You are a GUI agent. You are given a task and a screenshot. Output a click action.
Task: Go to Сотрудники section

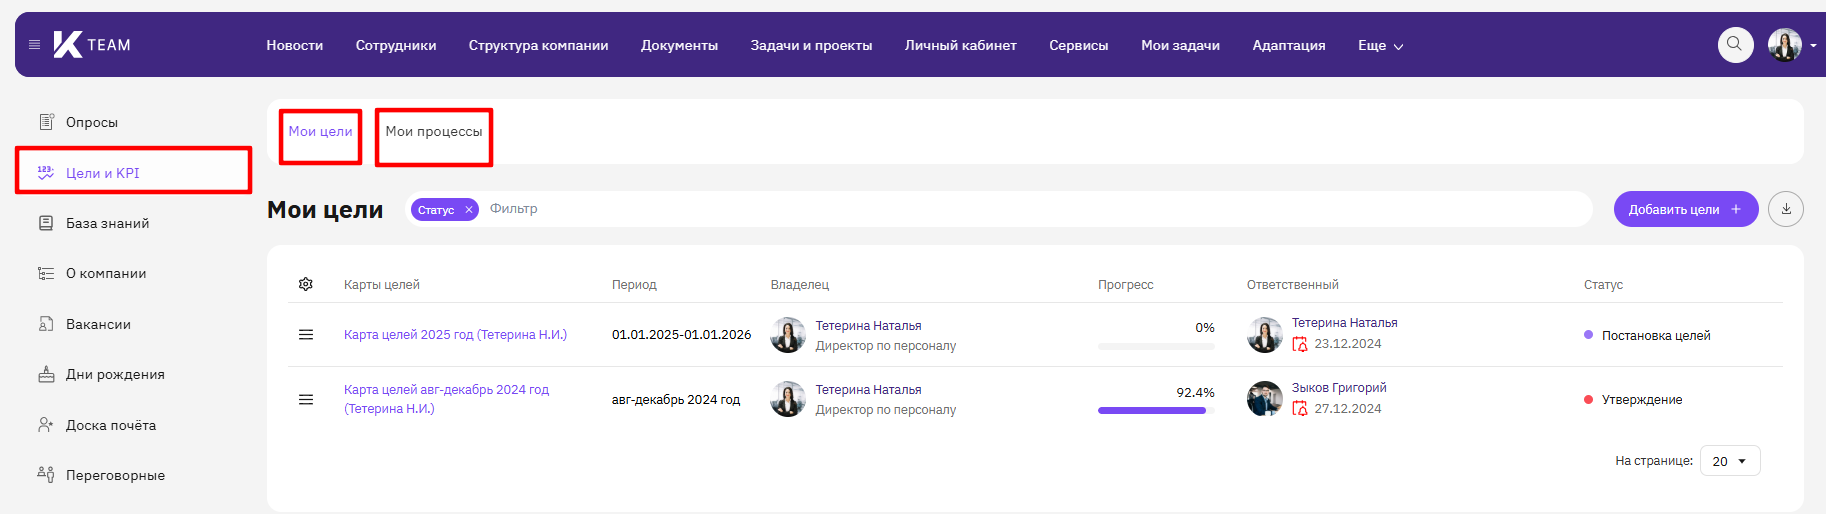pos(396,45)
